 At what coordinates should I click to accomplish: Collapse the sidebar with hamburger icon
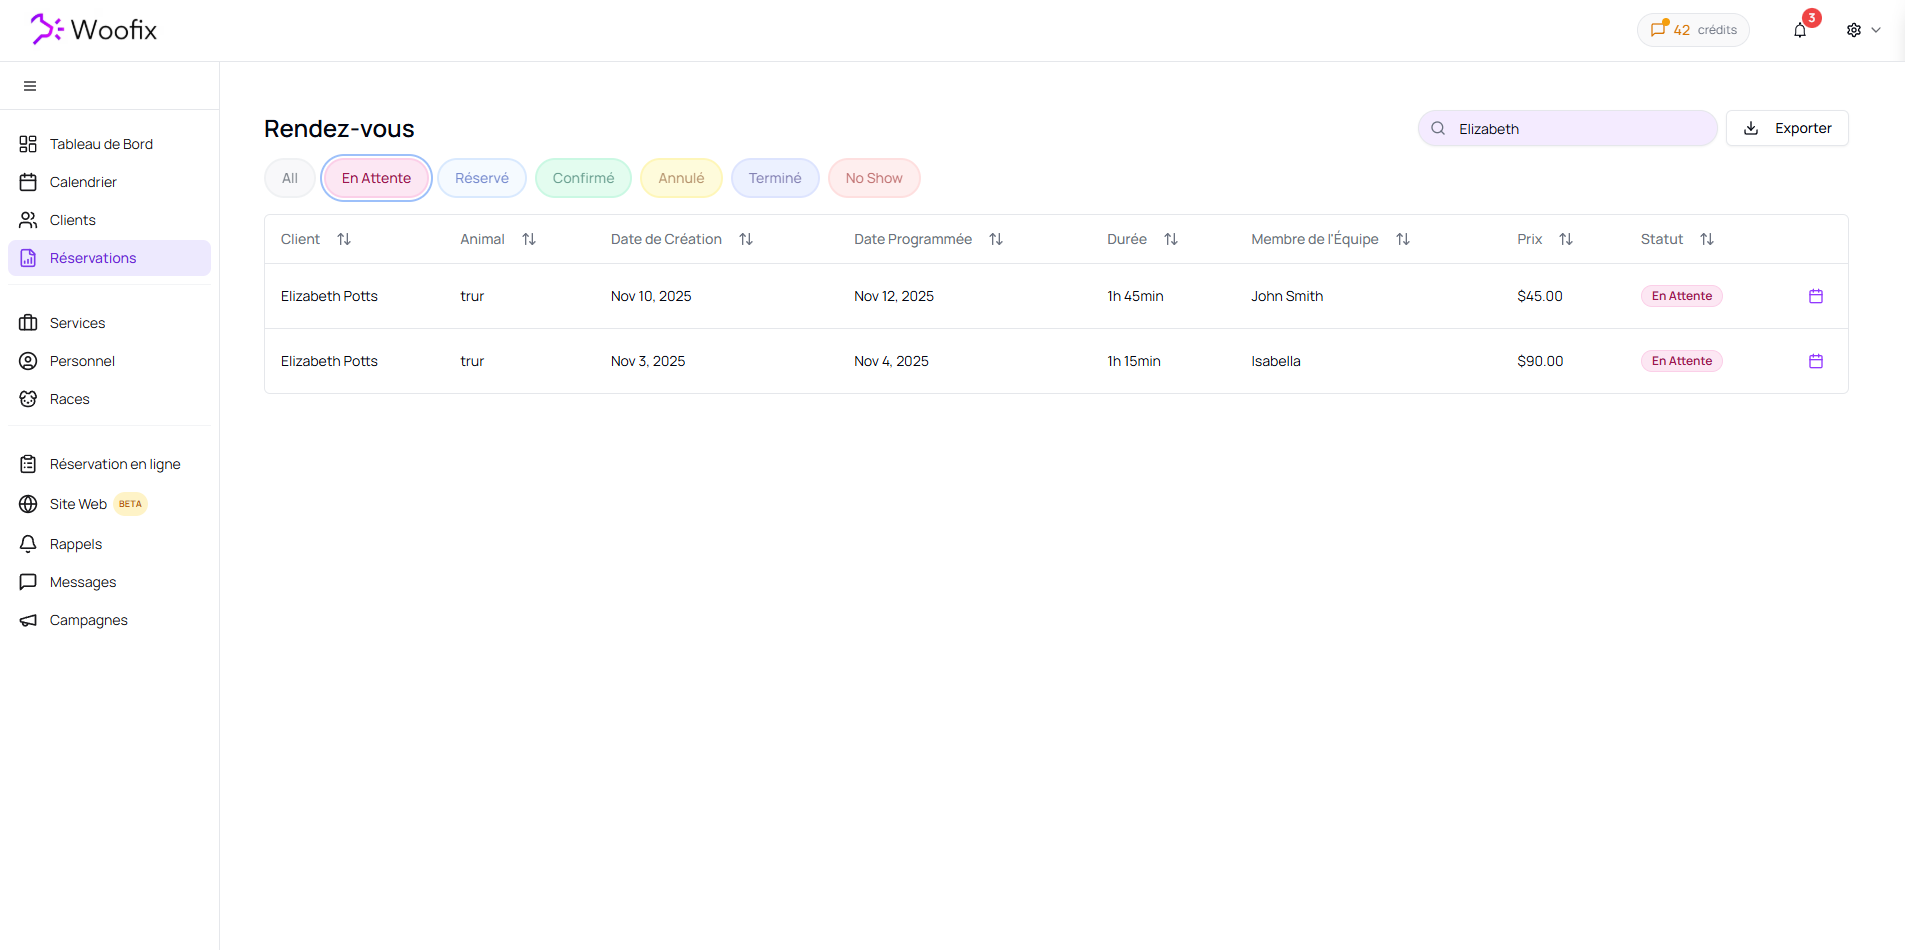[x=30, y=86]
